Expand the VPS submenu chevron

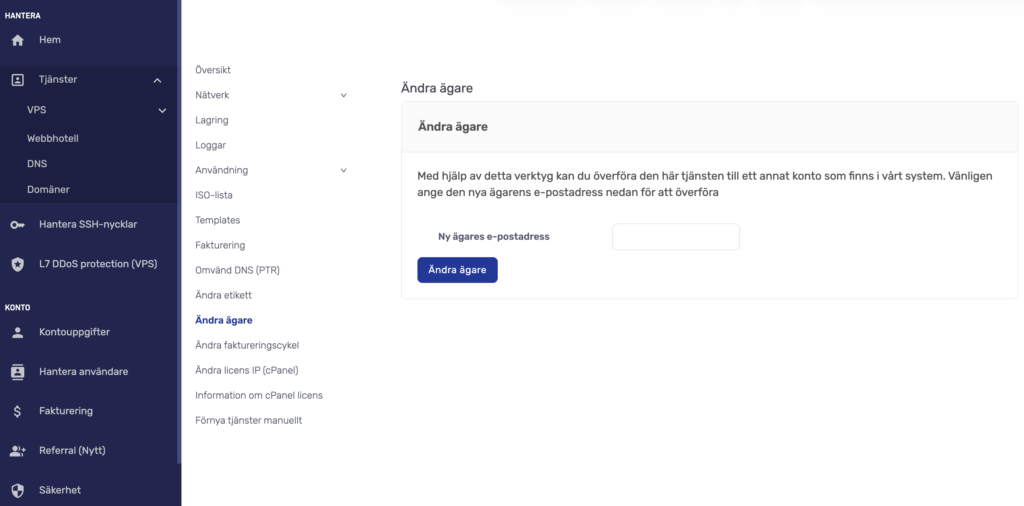162,110
